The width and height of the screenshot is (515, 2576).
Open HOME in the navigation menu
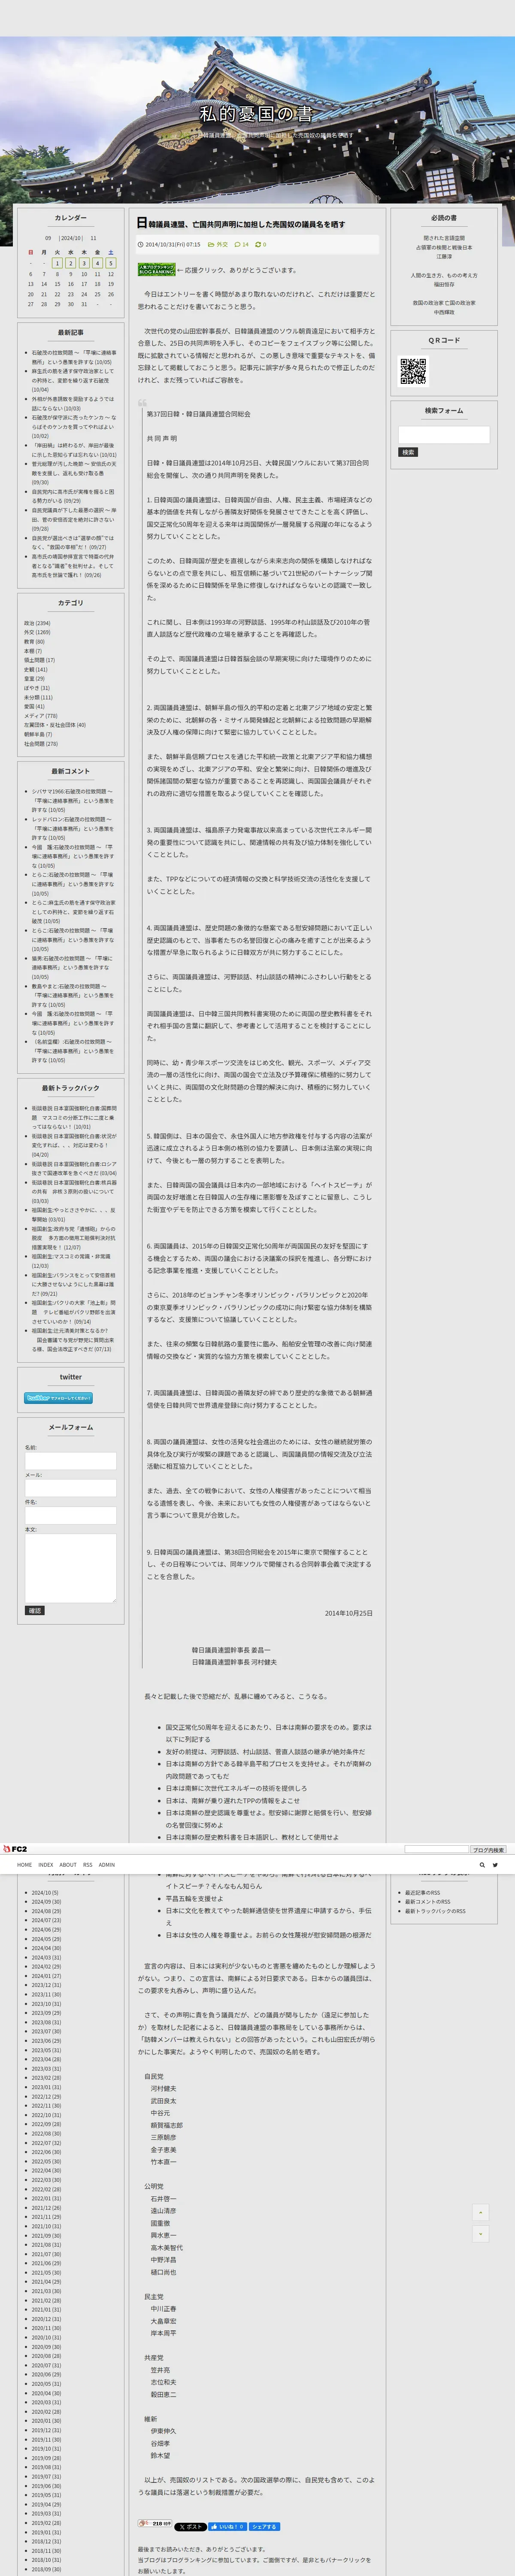[24, 1864]
